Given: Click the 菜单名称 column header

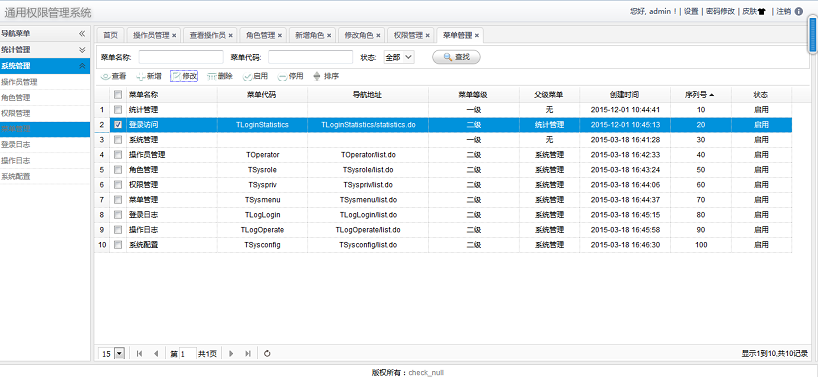Looking at the screenshot, I should pyautogui.click(x=172, y=95).
